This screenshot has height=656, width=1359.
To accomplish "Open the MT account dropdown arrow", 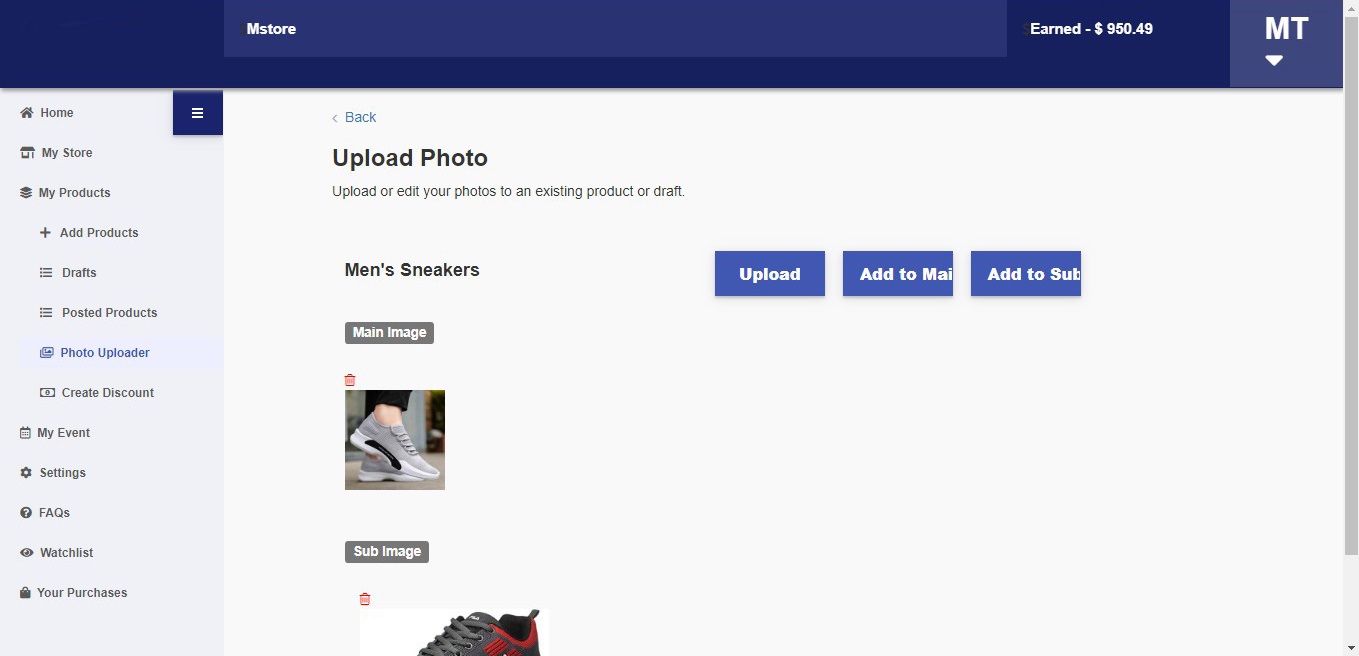I will pyautogui.click(x=1273, y=61).
